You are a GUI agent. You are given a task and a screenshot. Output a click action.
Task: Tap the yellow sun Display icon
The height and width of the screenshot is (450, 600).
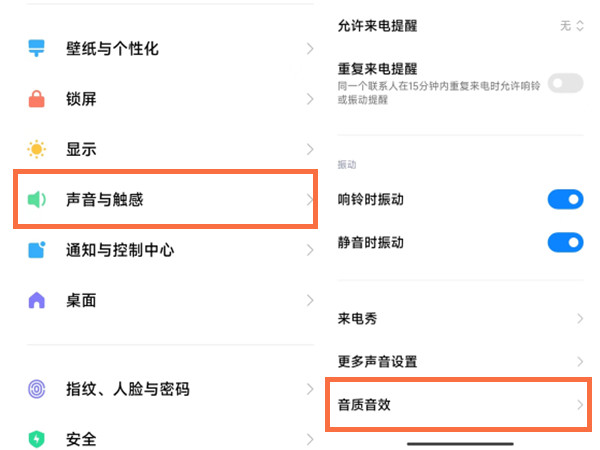[x=37, y=150]
